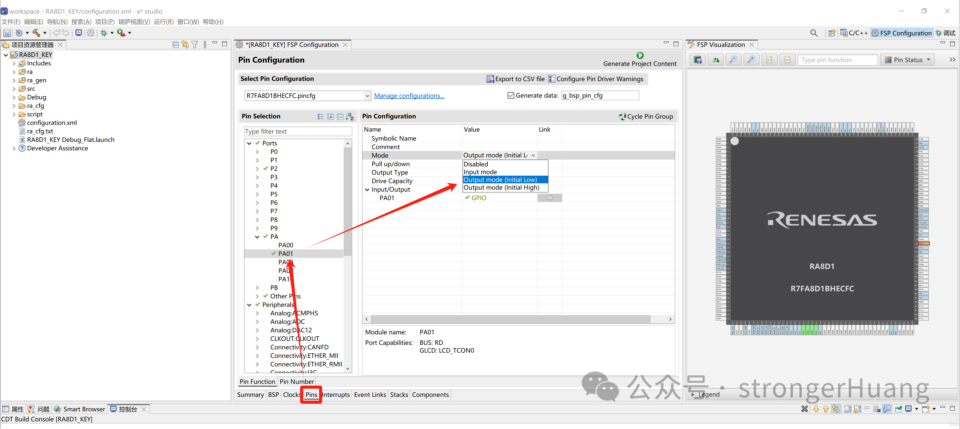Image resolution: width=960 pixels, height=429 pixels.
Task: Switch to the Stacks tab
Action: pyautogui.click(x=399, y=395)
